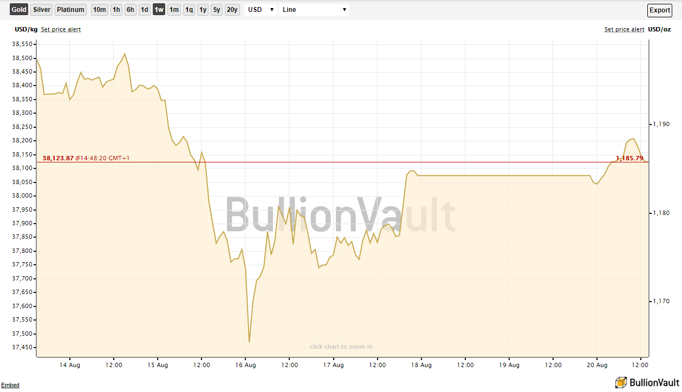Click the USD/kg axis label
This screenshot has width=682, height=392.
[26, 30]
